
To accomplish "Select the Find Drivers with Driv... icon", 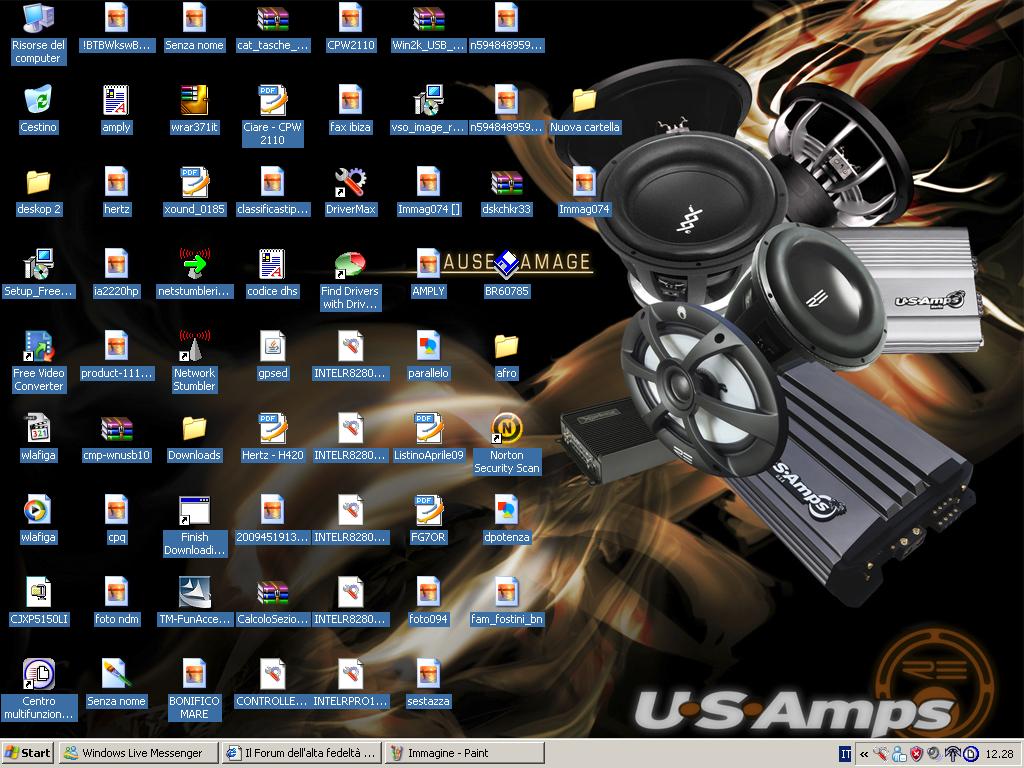I will point(350,280).
